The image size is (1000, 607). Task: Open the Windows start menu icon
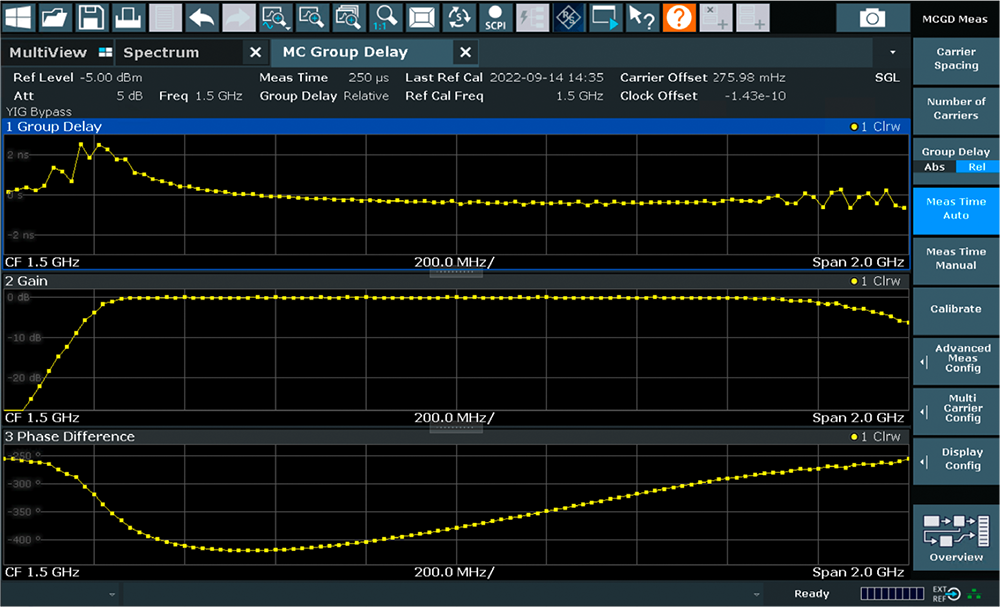click(x=19, y=17)
